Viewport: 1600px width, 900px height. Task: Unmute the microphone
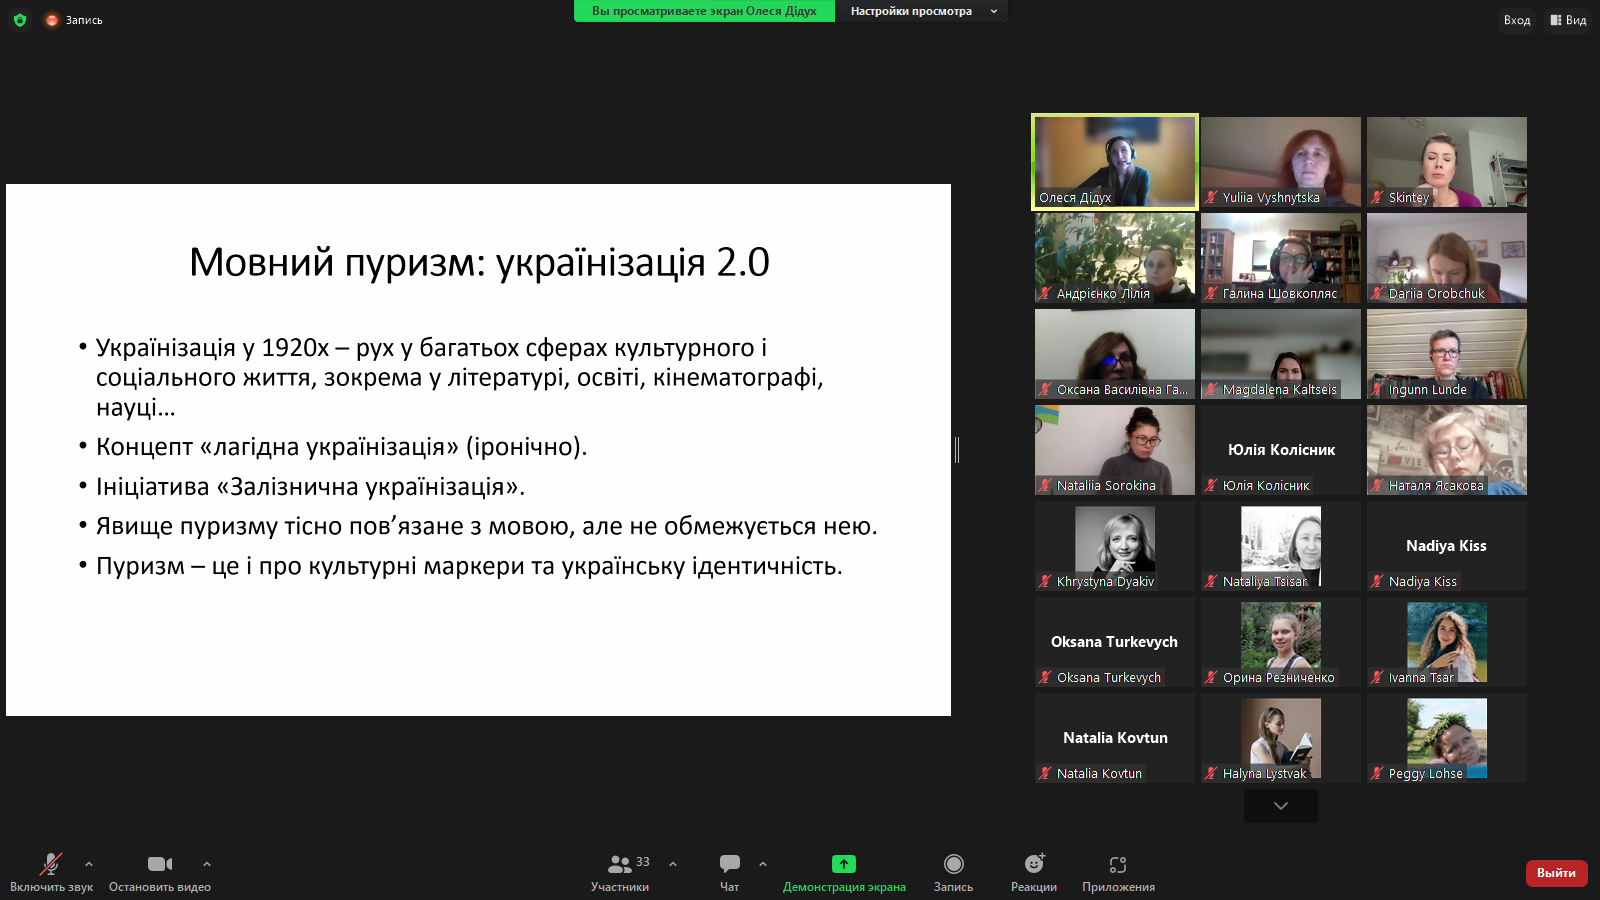(50, 865)
